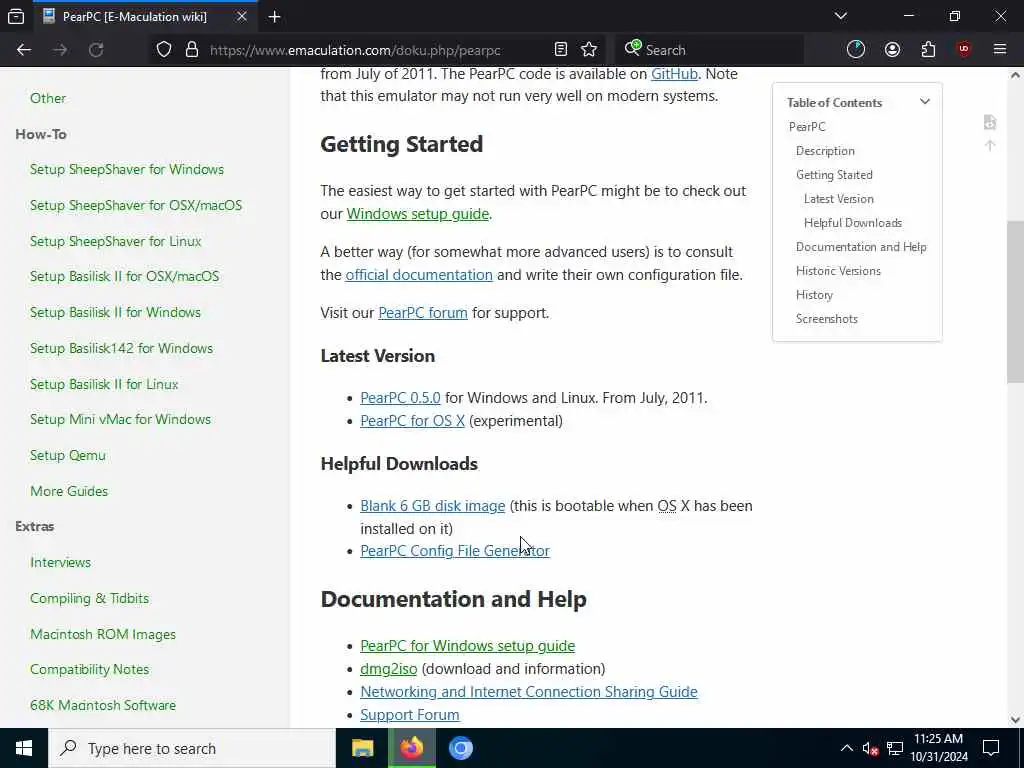Open the network tray icon

(x=895, y=748)
